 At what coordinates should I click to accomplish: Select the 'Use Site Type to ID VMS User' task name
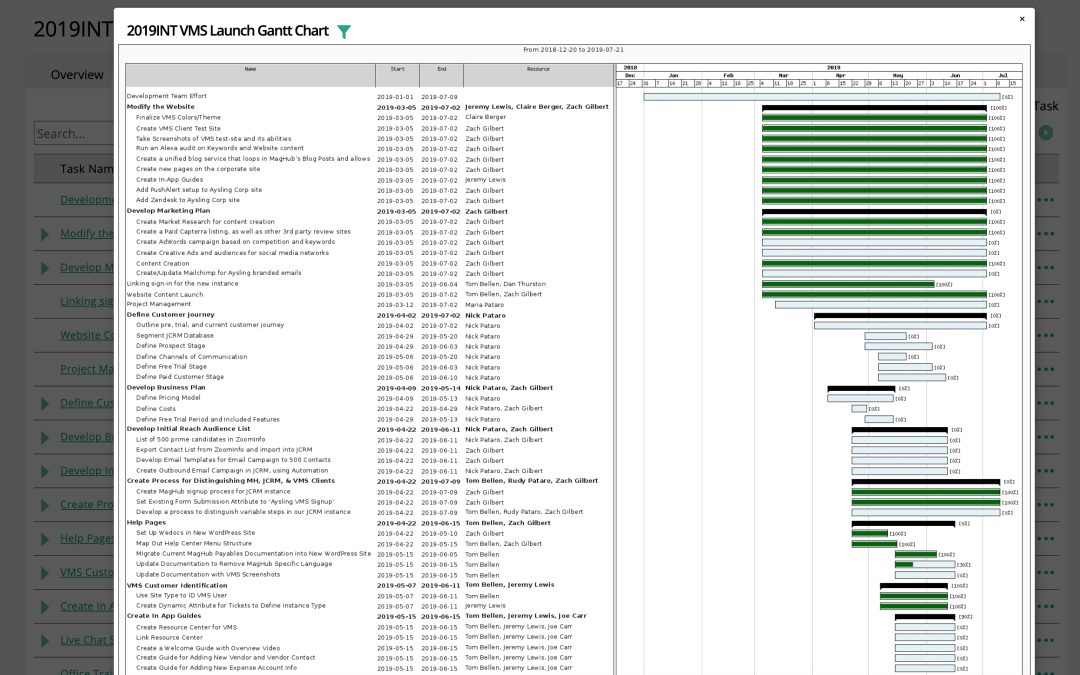click(181, 595)
